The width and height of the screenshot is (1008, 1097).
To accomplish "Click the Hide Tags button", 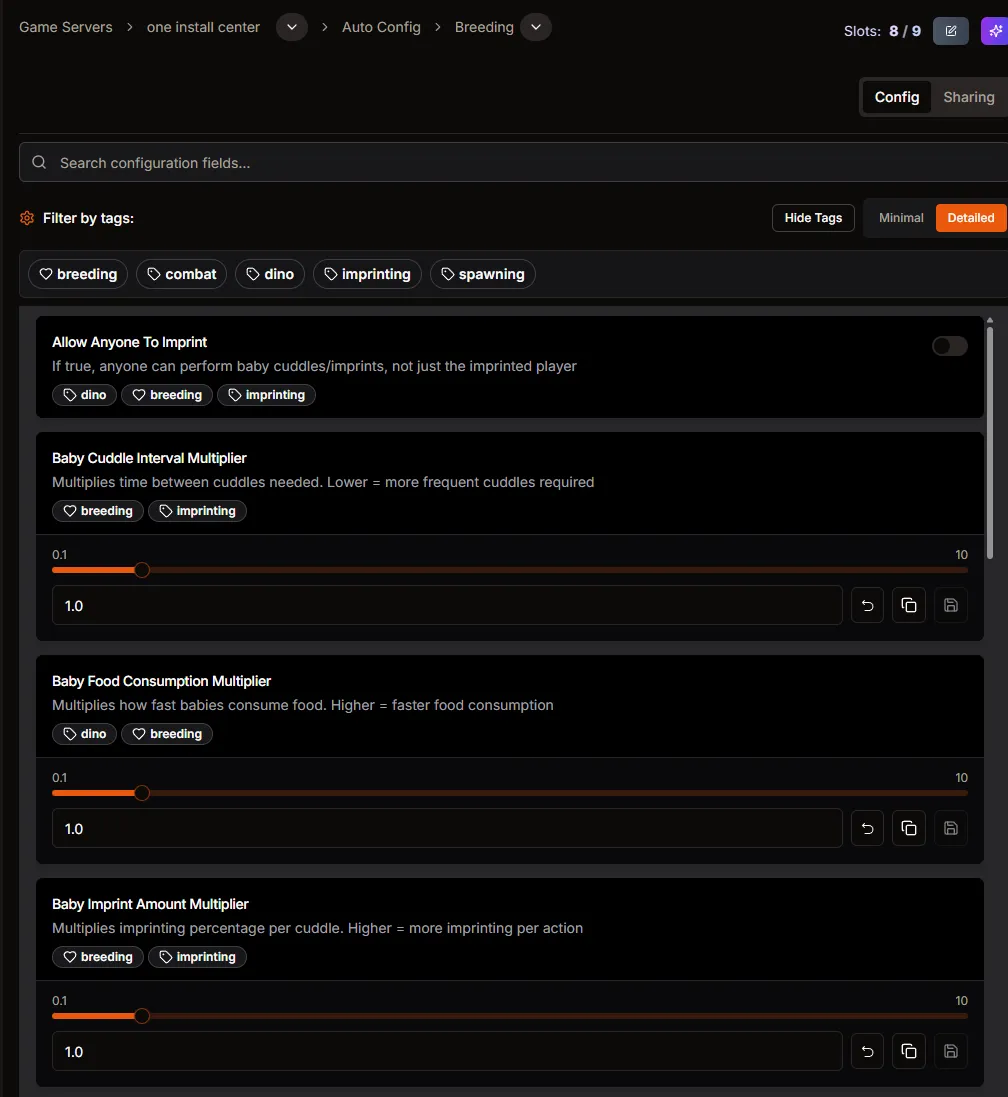I will pos(813,217).
